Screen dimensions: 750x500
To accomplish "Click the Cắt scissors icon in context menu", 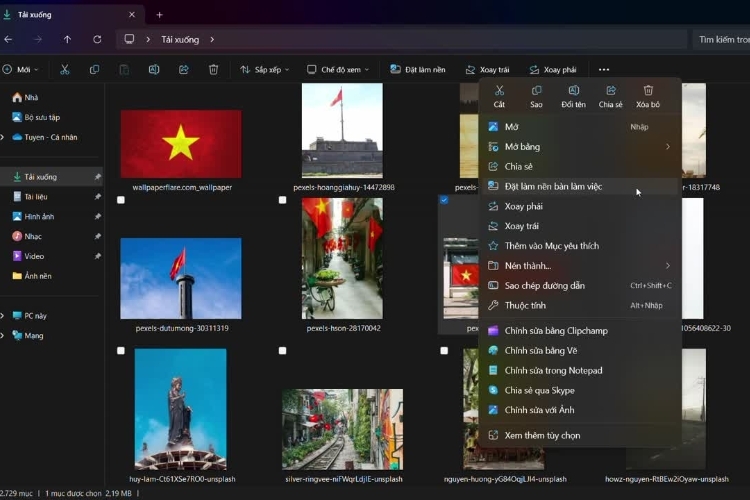I will pos(499,90).
